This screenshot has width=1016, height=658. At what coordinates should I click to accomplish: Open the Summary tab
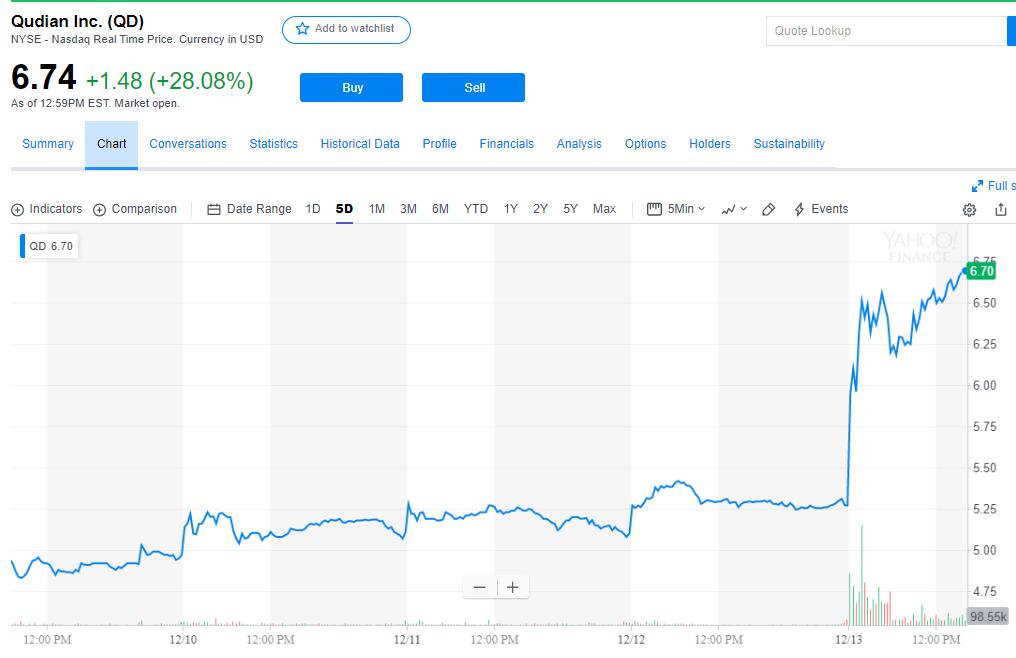pos(48,144)
